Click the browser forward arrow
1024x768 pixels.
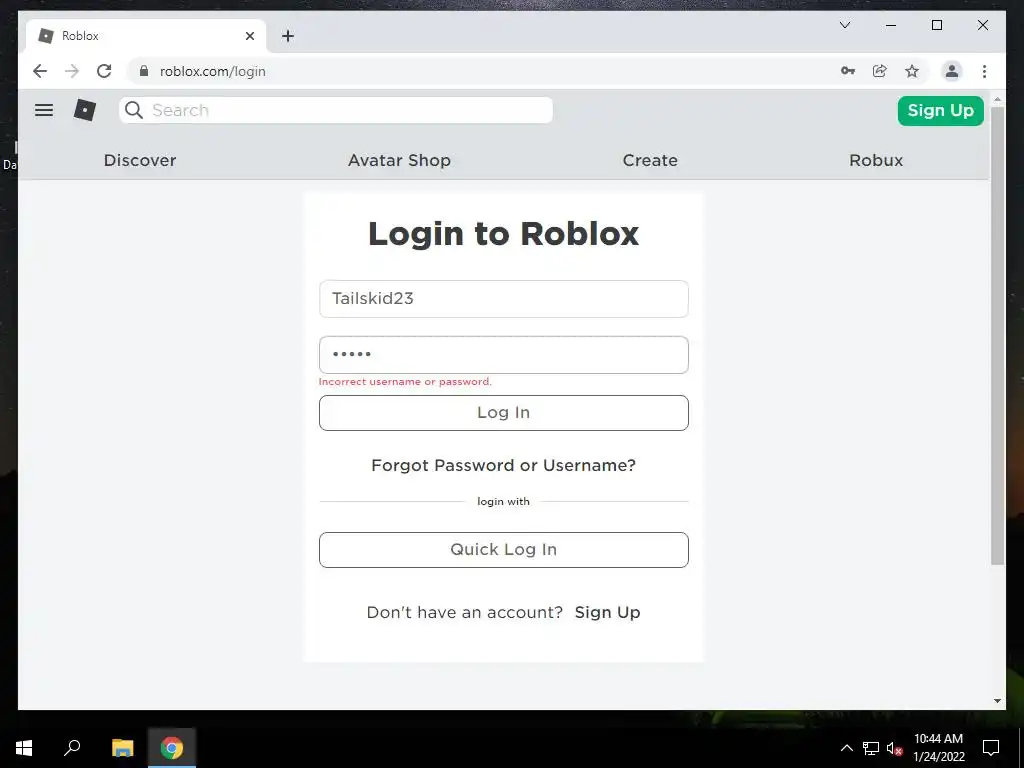pos(72,71)
